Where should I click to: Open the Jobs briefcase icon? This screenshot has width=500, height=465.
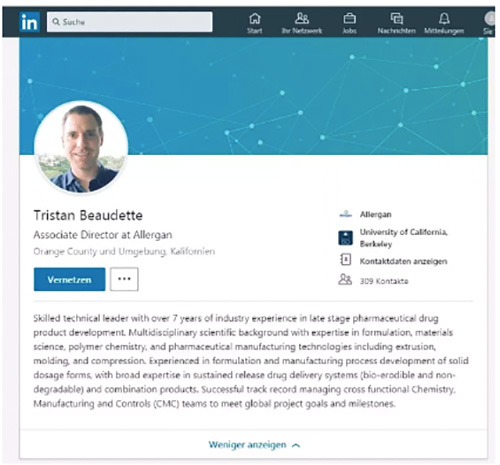pos(349,18)
